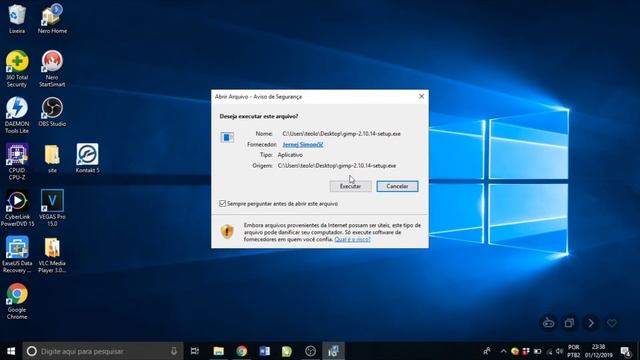Click the overlay windows icon
Screen dimensions: 640x360
[569, 323]
